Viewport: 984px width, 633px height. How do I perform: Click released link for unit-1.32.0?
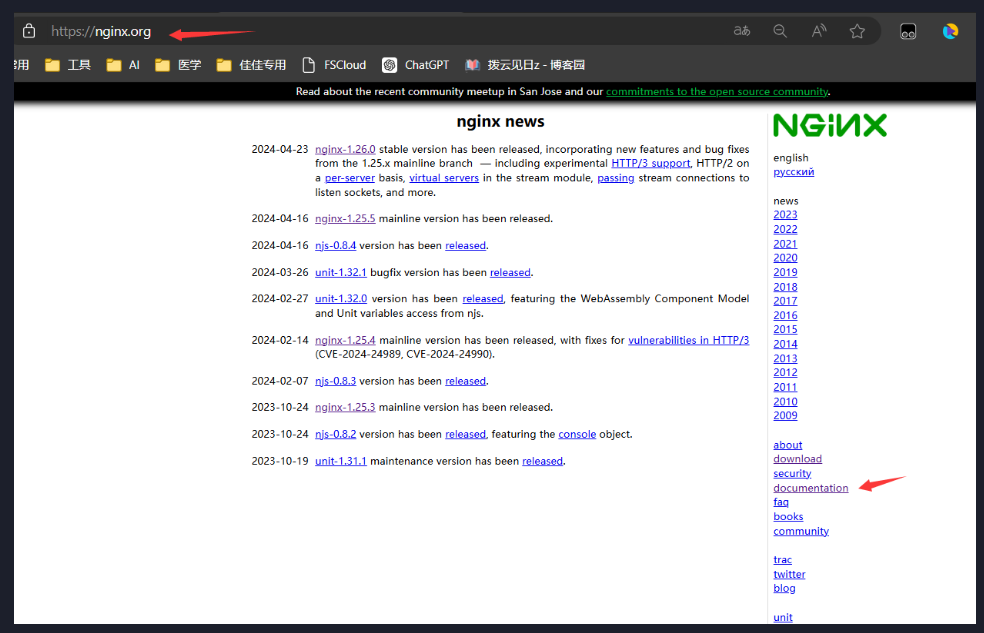pos(483,299)
